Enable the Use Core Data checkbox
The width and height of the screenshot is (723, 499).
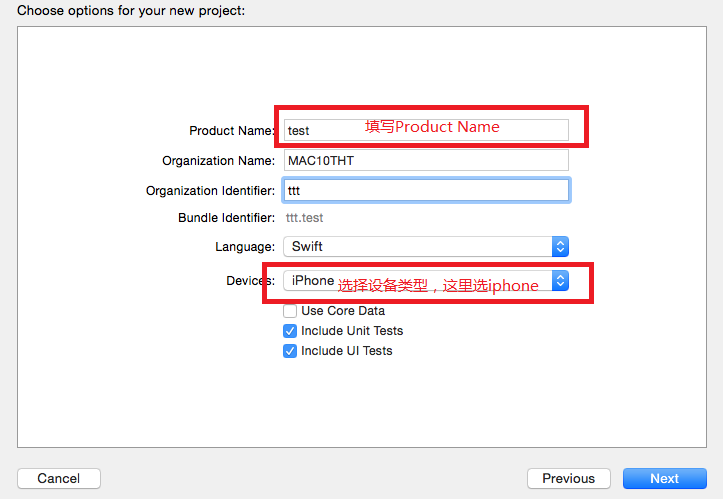(x=290, y=311)
